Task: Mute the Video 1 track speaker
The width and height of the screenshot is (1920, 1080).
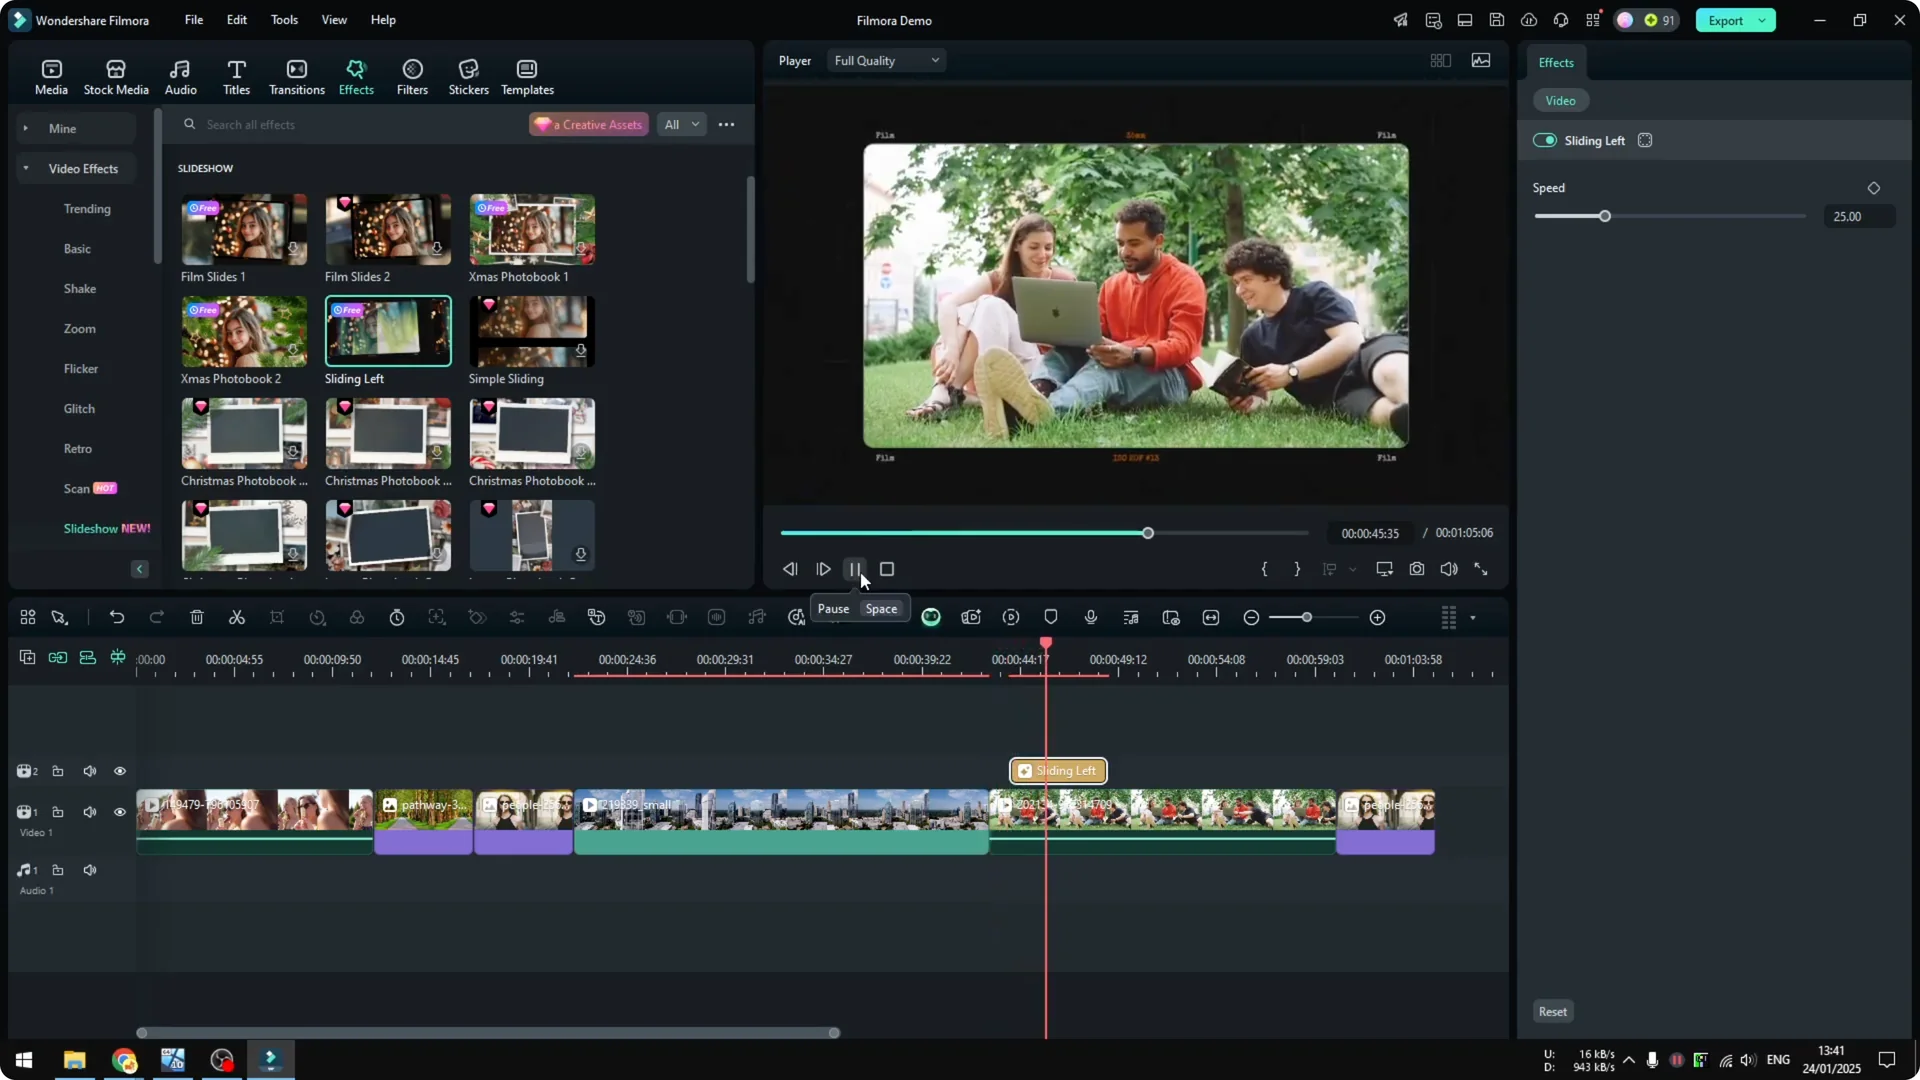Action: coord(90,812)
